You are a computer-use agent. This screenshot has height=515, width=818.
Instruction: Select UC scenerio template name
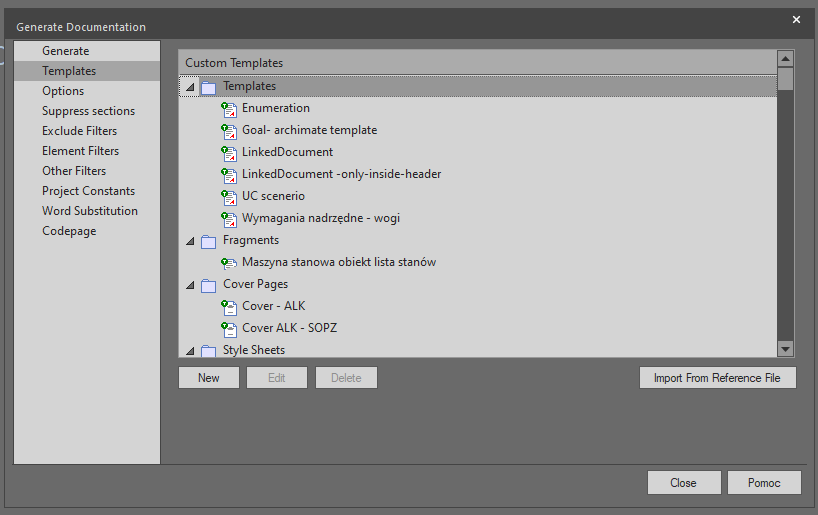(273, 196)
